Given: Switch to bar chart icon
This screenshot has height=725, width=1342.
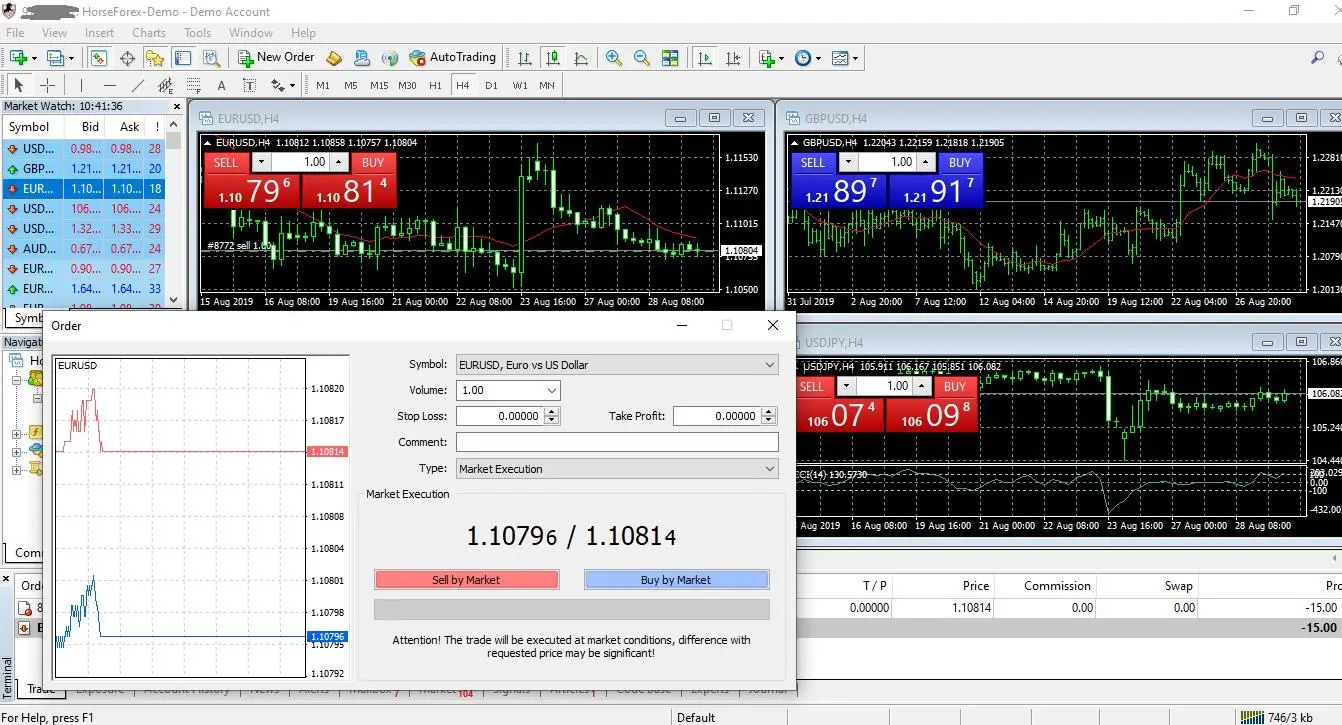Looking at the screenshot, I should 524,58.
